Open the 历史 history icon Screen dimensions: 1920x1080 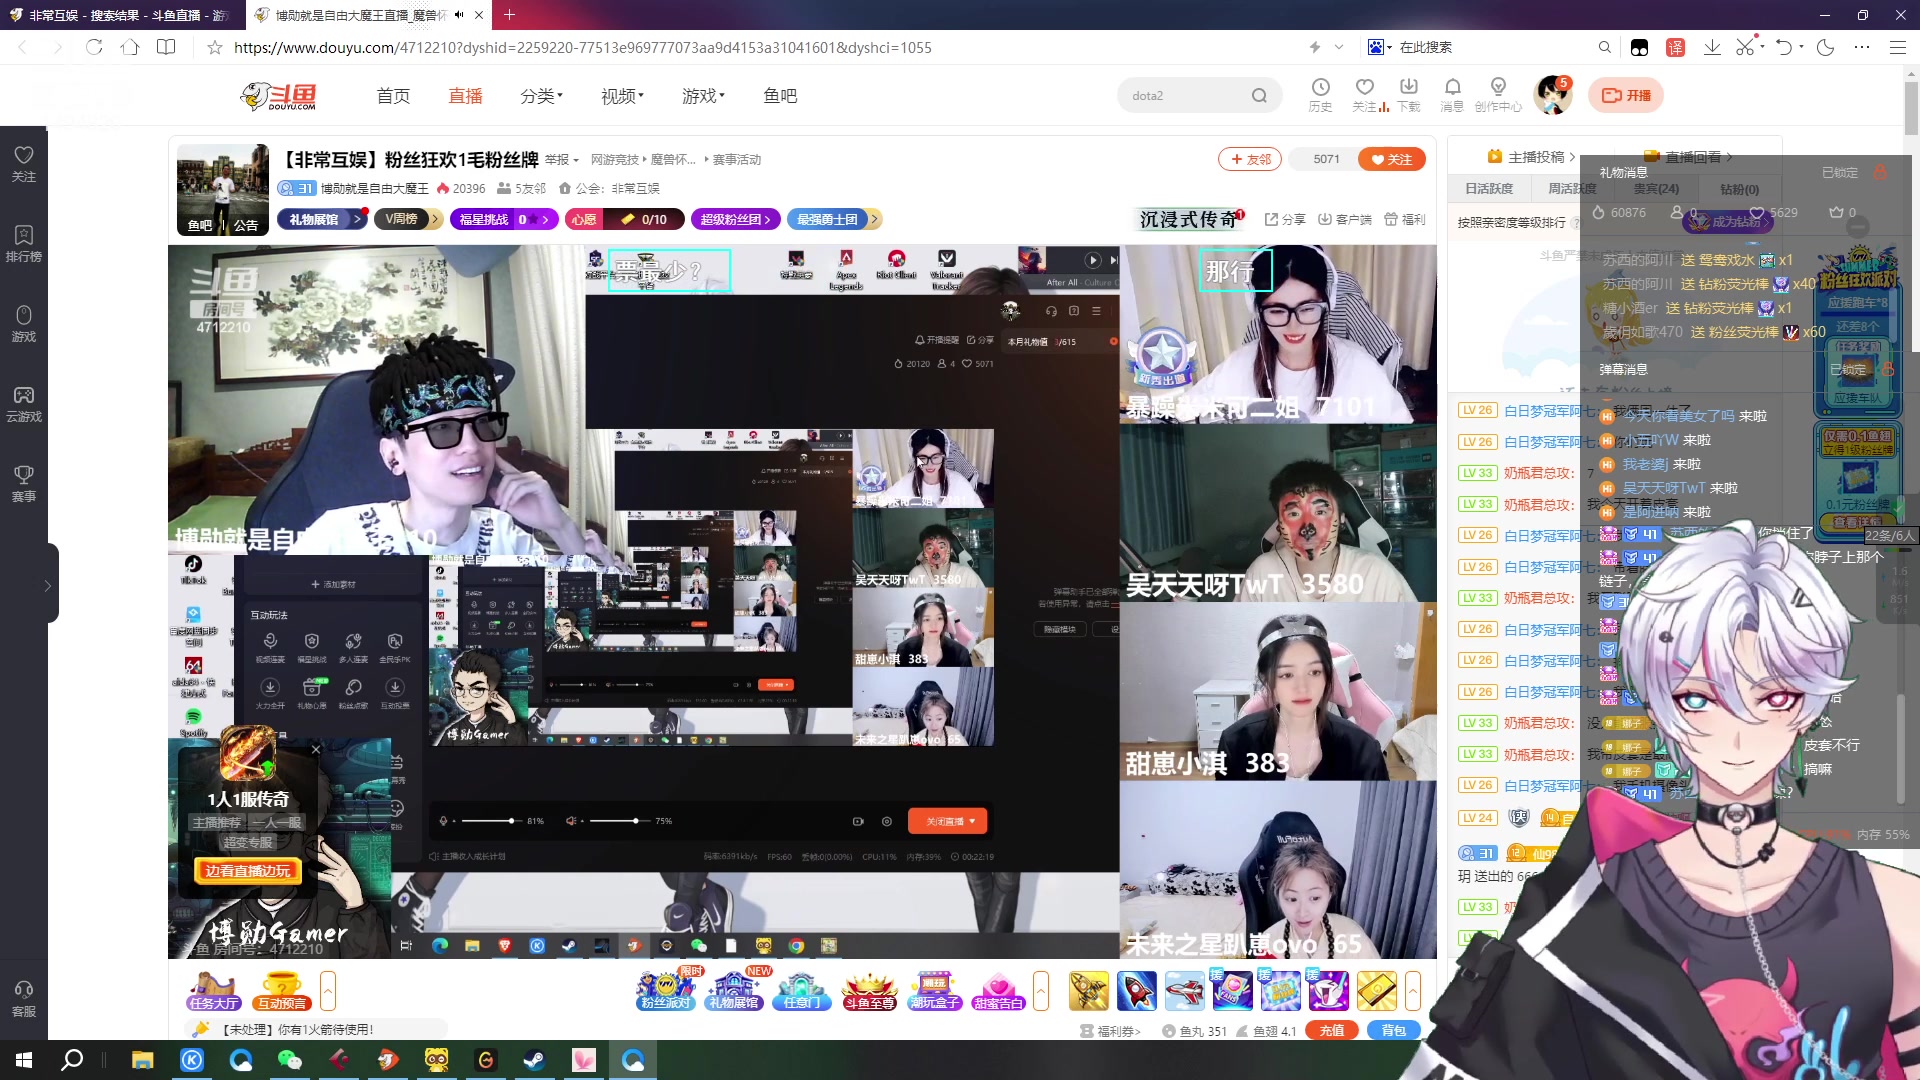coord(1320,95)
